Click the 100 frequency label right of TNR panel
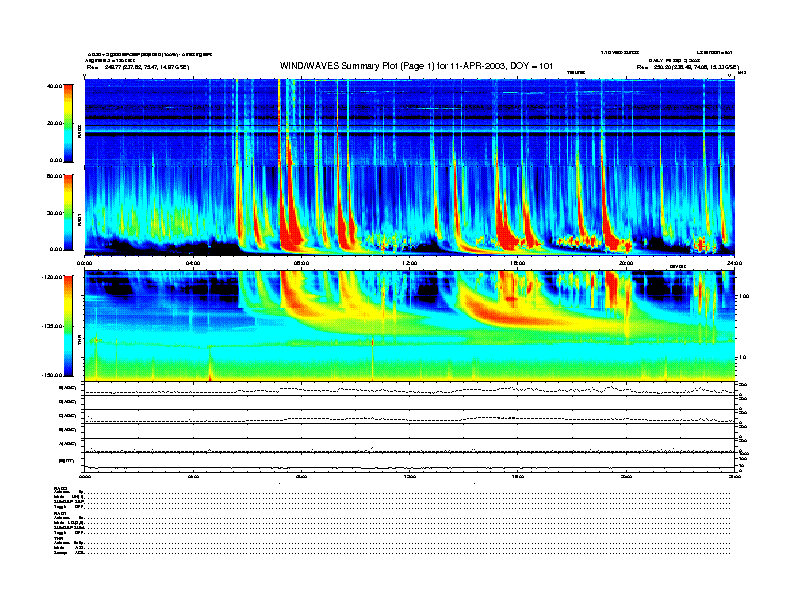The height and width of the screenshot is (612, 792). click(744, 296)
